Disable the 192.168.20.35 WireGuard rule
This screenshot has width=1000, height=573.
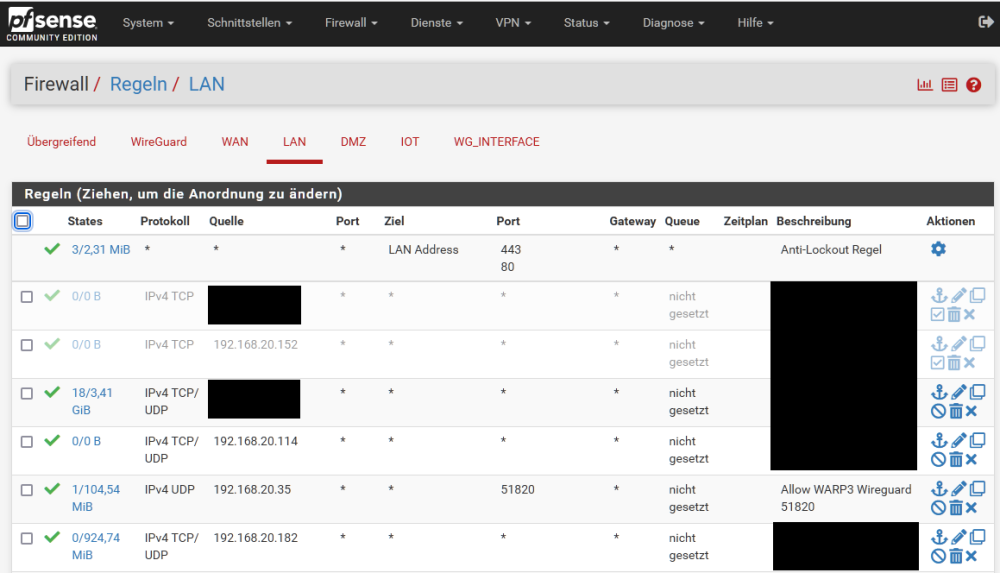[x=938, y=508]
